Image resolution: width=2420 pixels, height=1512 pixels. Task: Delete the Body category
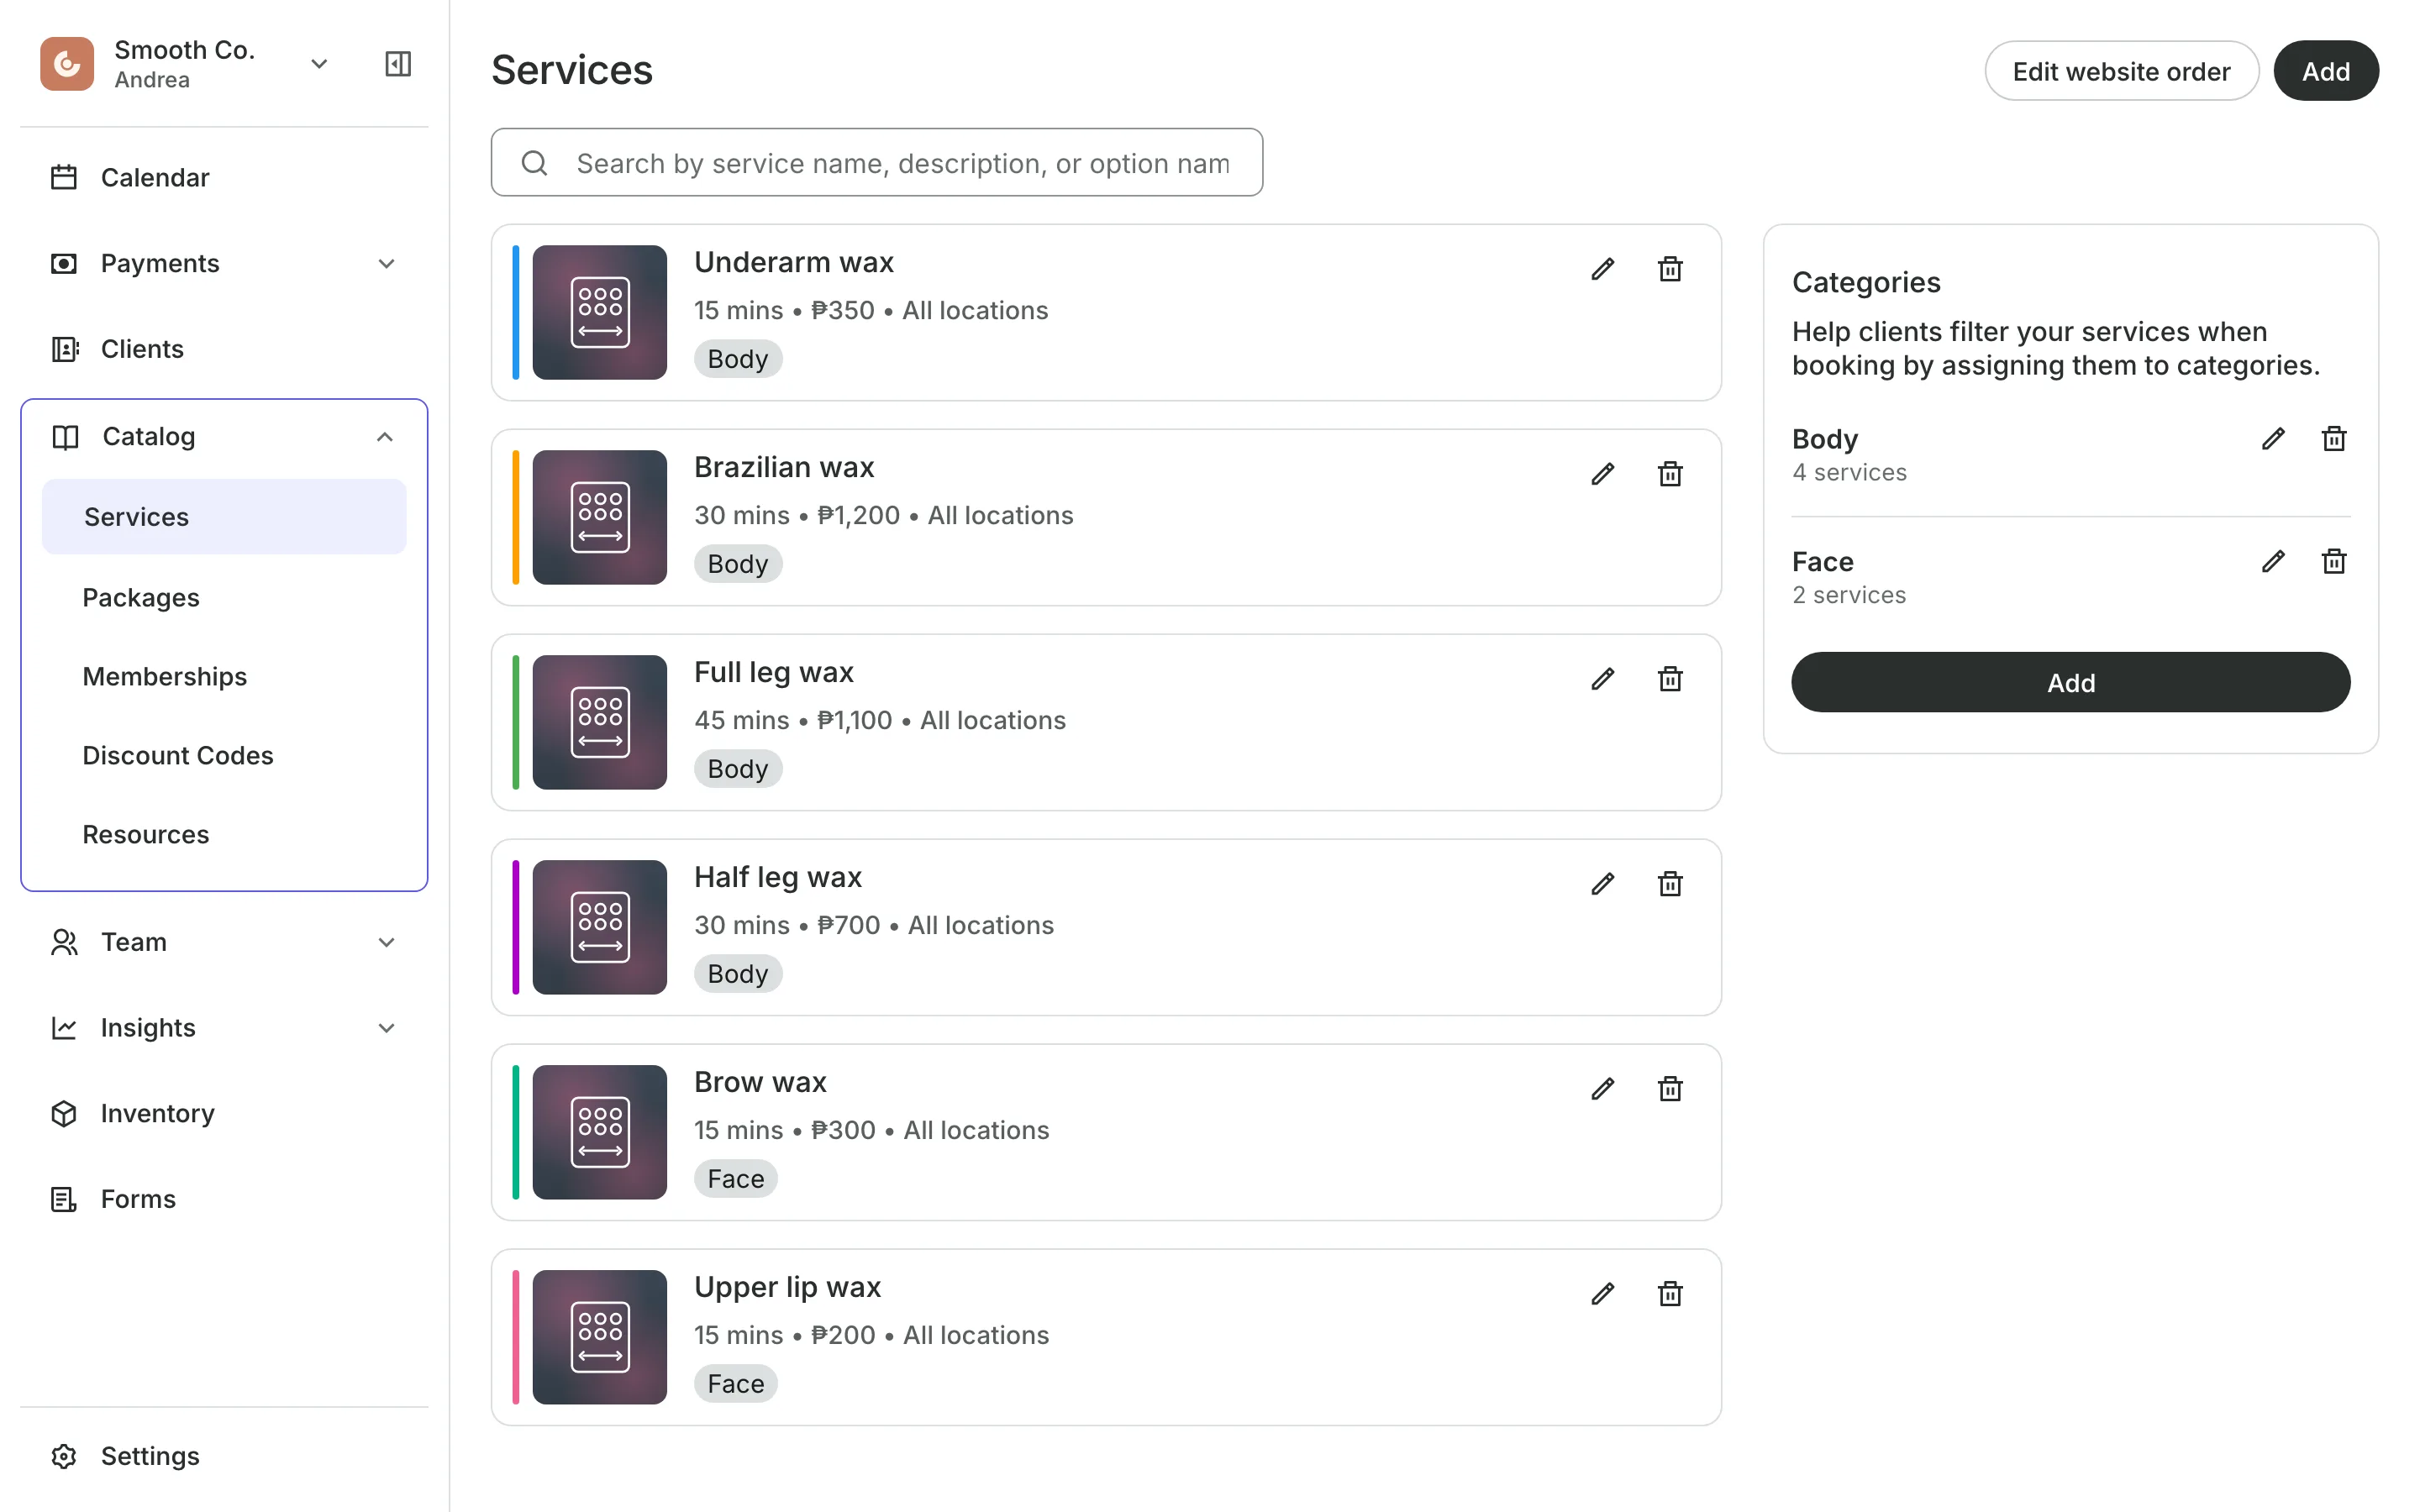[x=2333, y=439]
